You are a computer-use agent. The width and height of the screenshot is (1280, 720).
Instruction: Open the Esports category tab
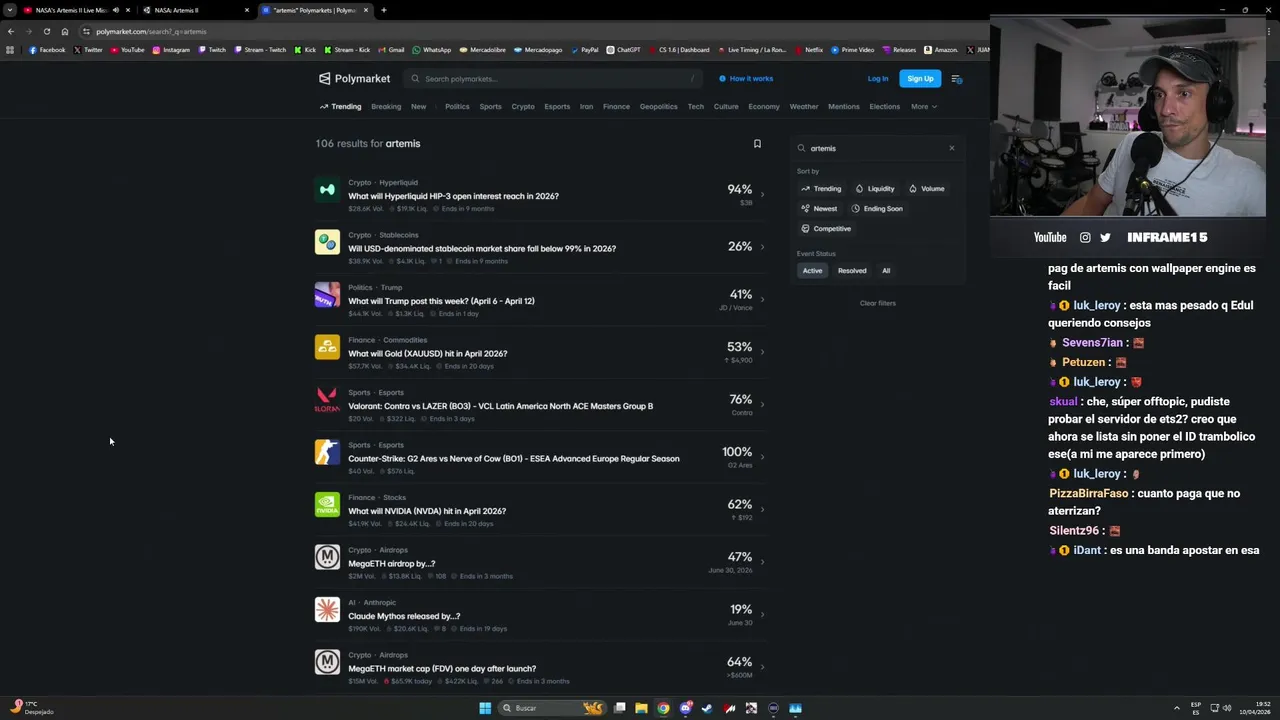[x=557, y=106]
